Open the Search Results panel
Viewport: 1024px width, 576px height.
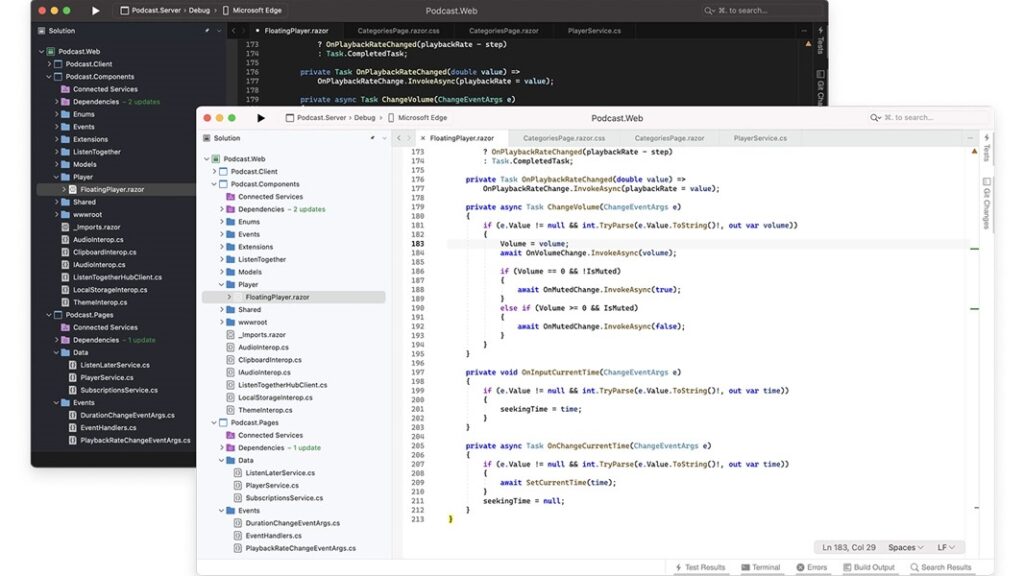941,566
